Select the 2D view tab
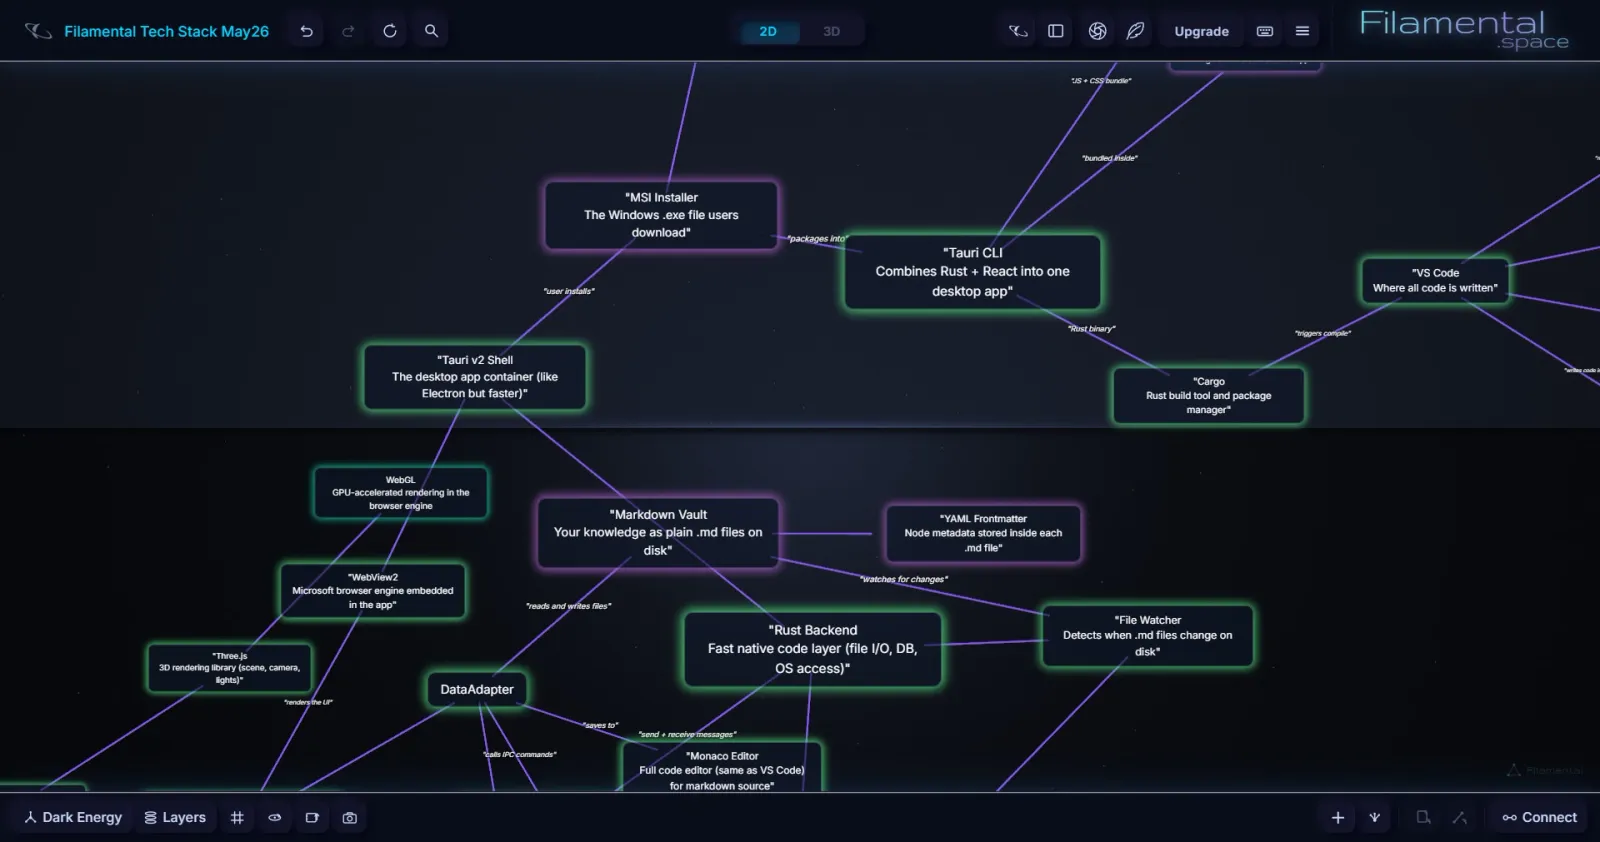The height and width of the screenshot is (842, 1600). pos(768,31)
